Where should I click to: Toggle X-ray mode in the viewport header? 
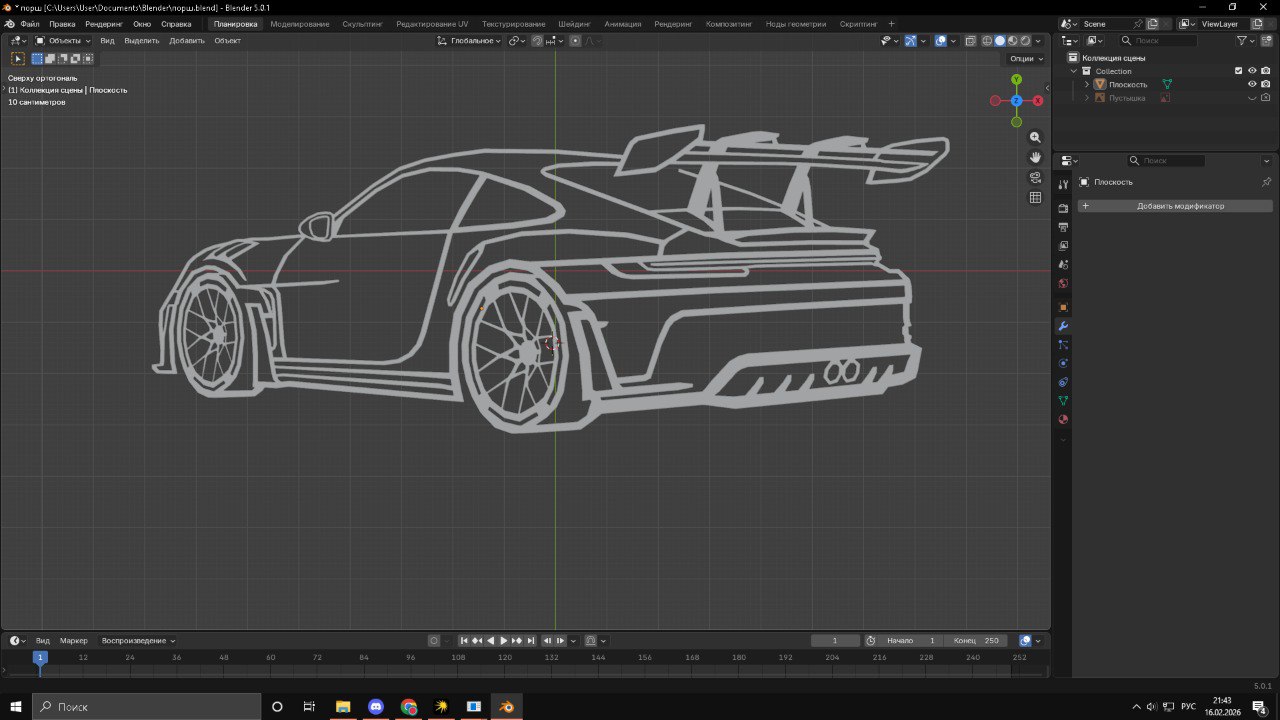[970, 41]
